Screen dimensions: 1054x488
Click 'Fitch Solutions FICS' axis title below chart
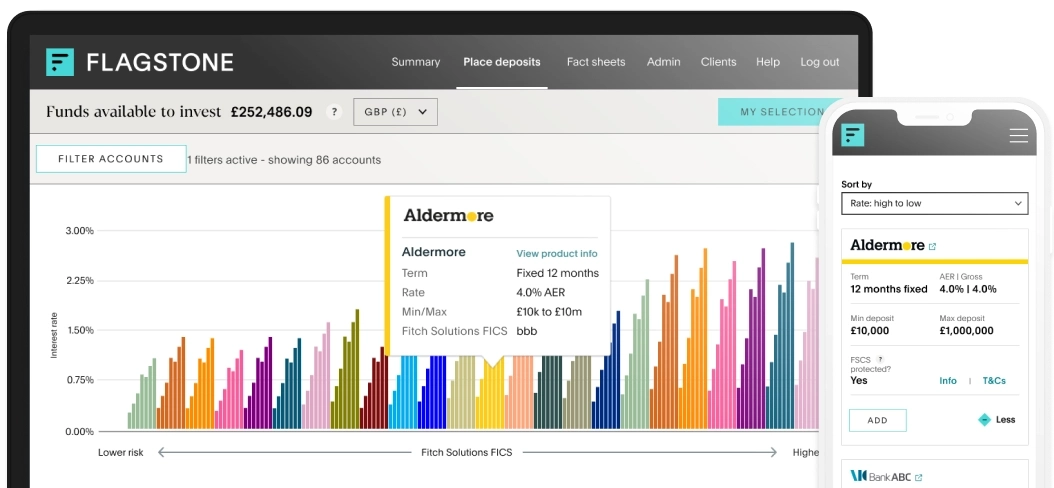(467, 452)
